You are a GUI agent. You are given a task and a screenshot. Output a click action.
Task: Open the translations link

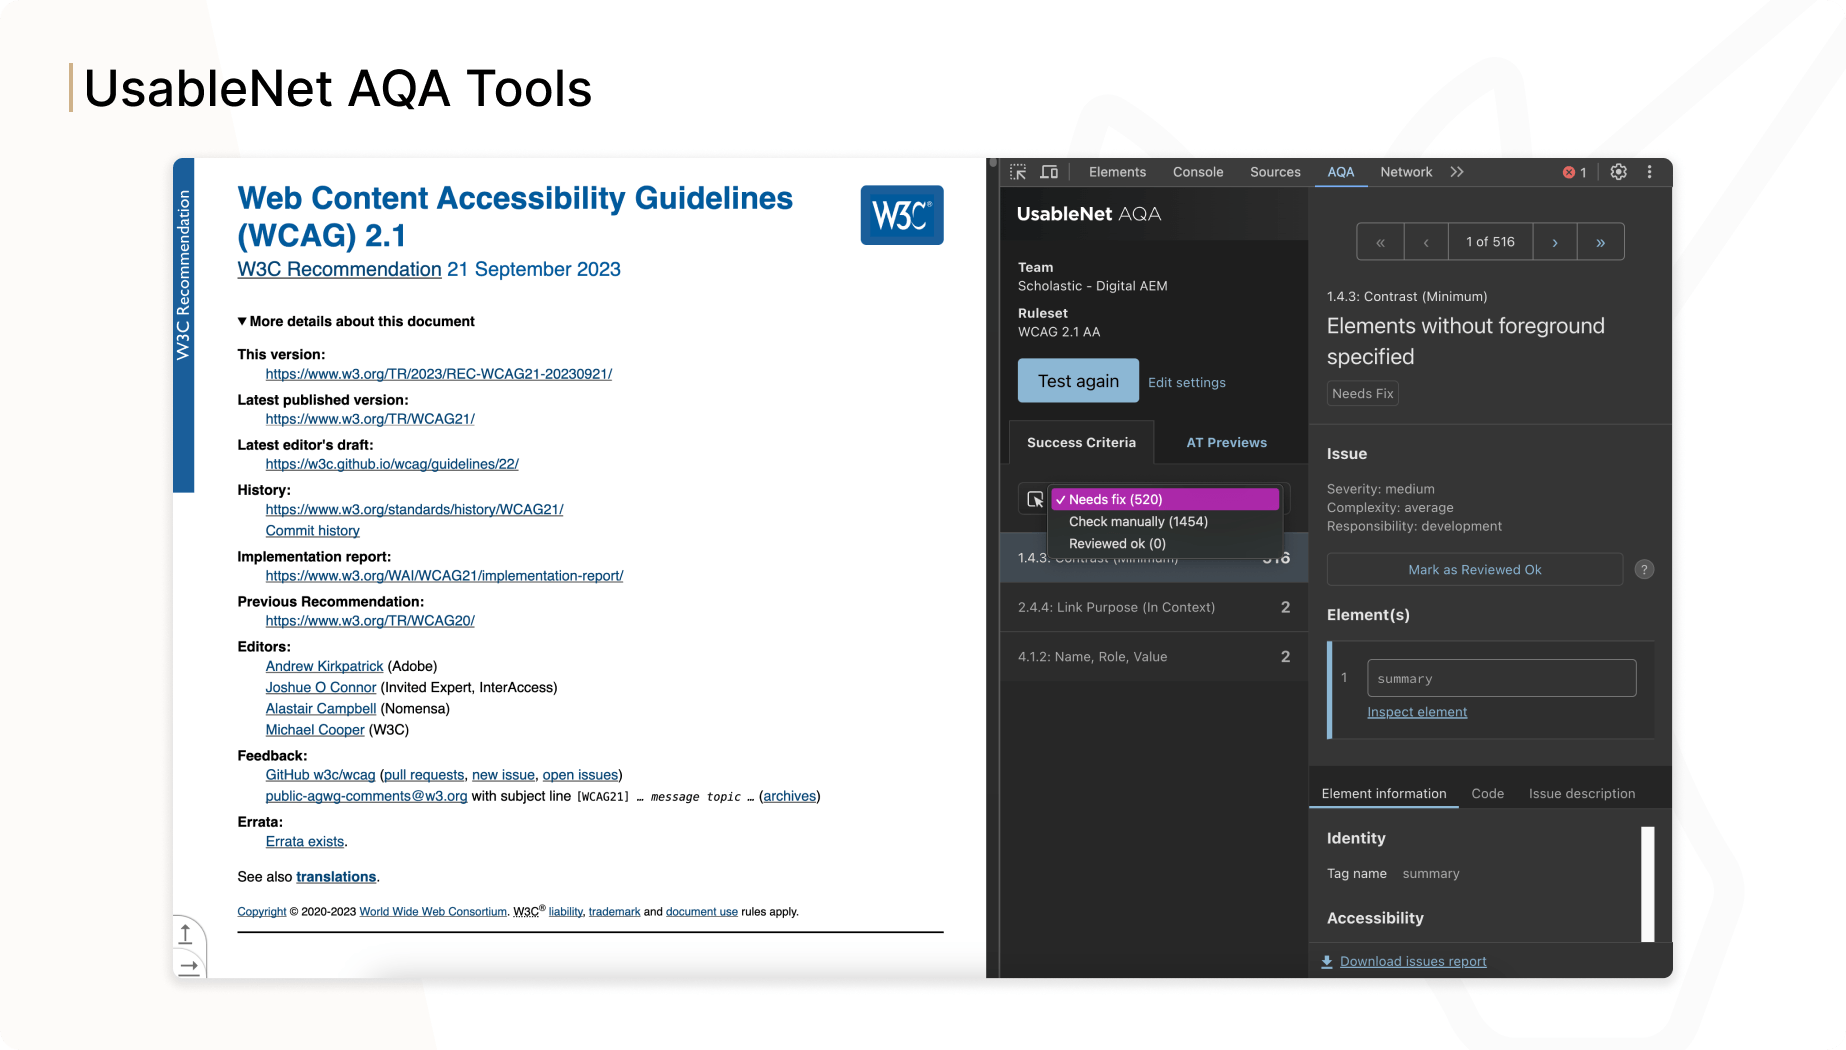336,877
